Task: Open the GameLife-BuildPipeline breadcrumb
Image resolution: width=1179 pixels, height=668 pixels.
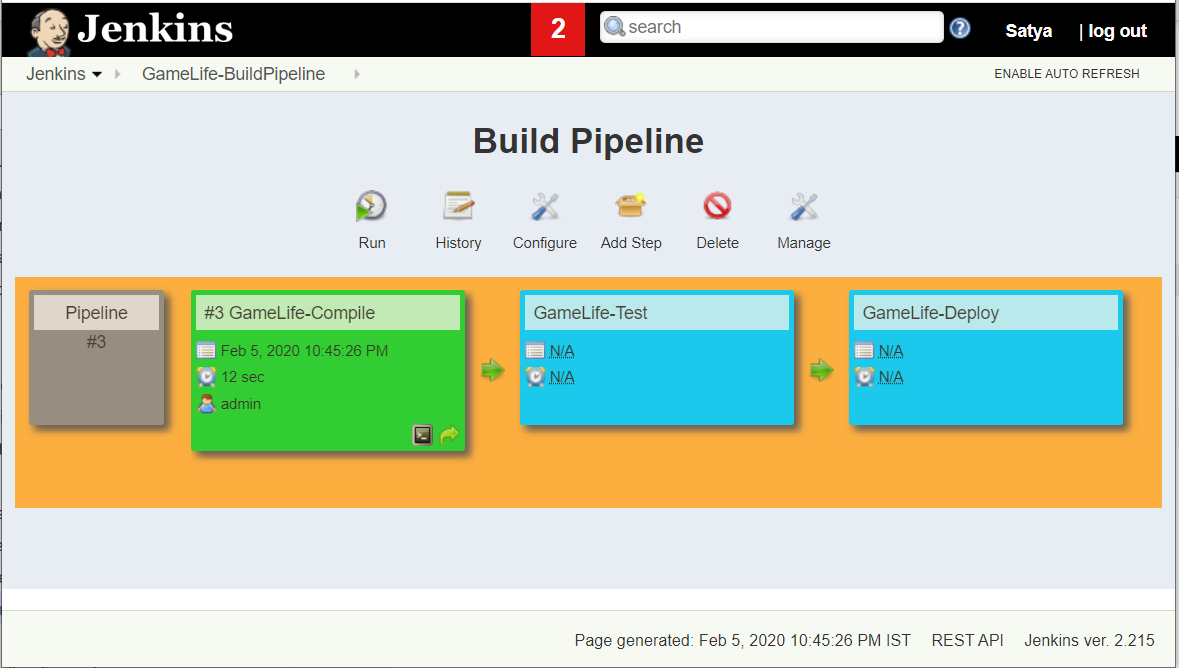Action: coord(233,74)
